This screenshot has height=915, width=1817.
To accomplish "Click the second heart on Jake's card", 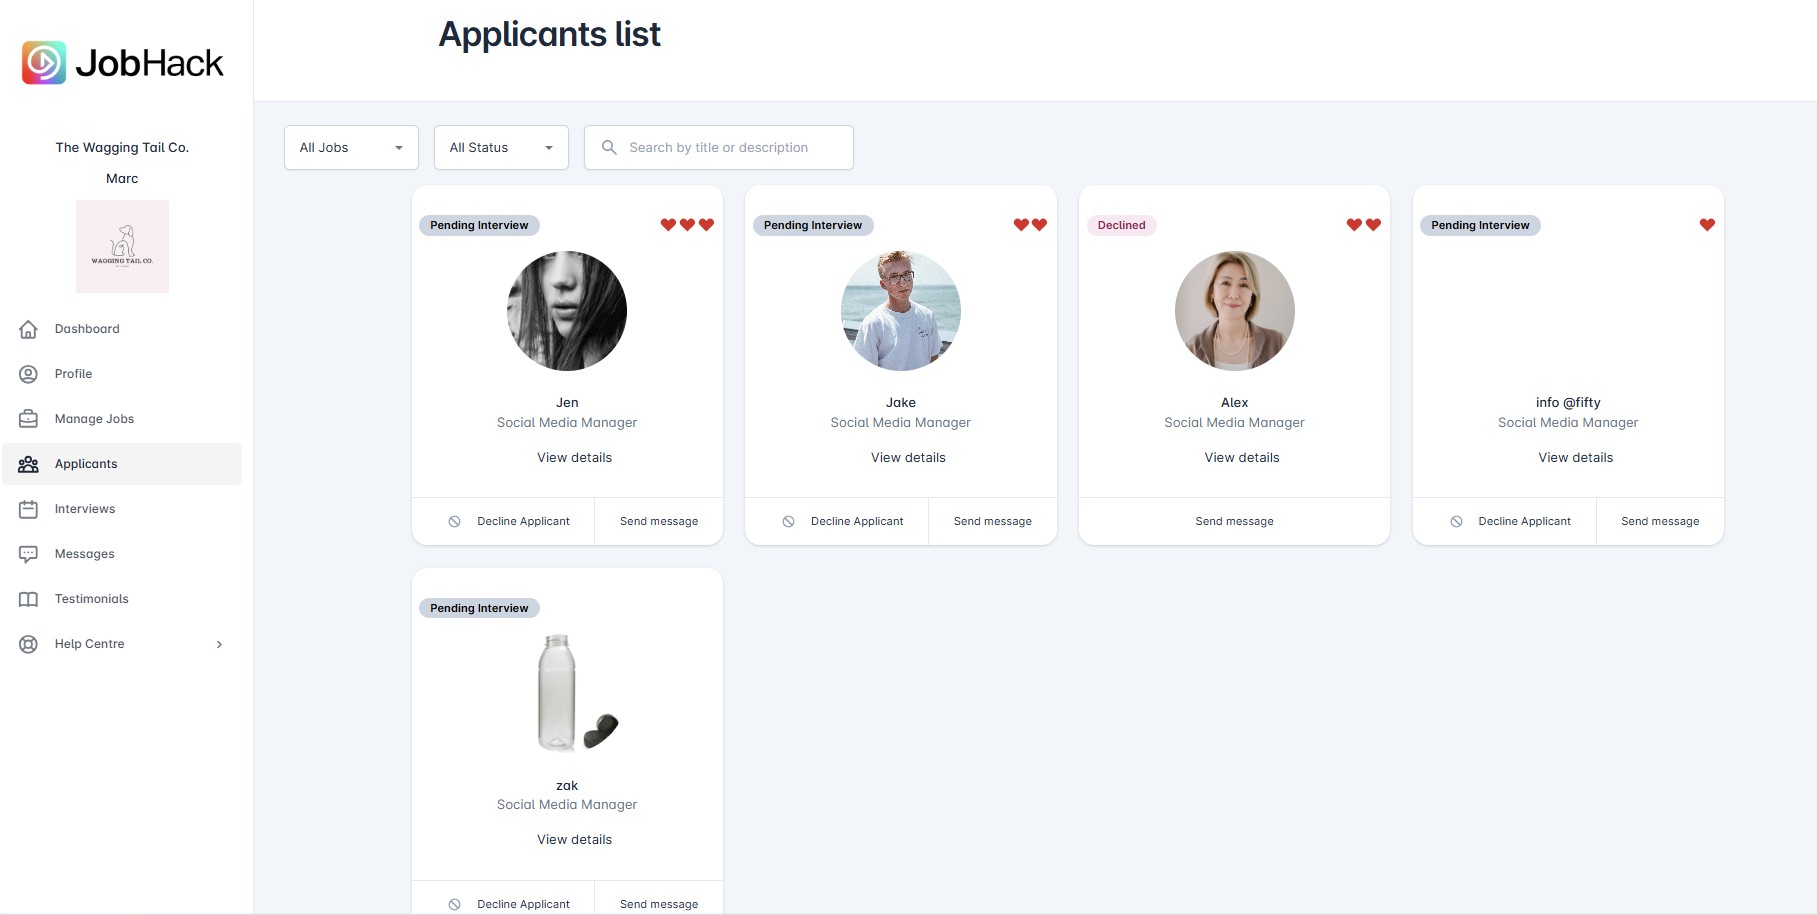I will 1039,225.
